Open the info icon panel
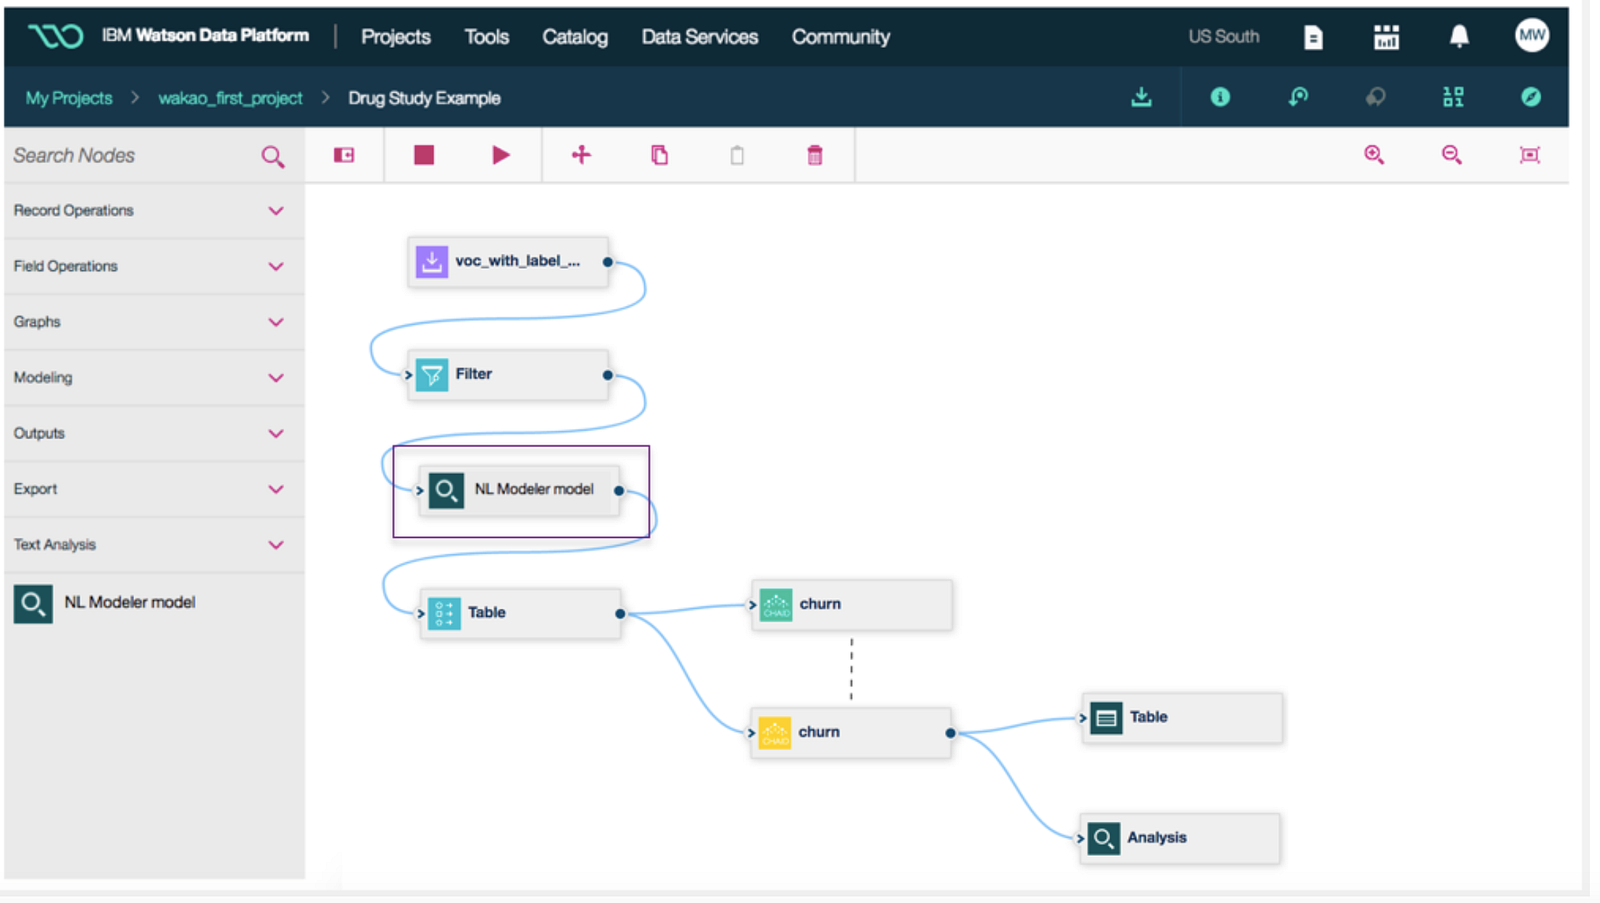This screenshot has width=1600, height=903. [x=1220, y=97]
